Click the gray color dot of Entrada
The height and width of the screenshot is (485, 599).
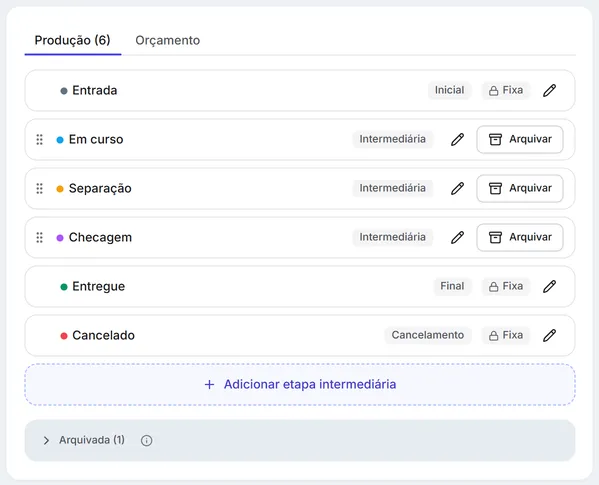click(x=64, y=91)
